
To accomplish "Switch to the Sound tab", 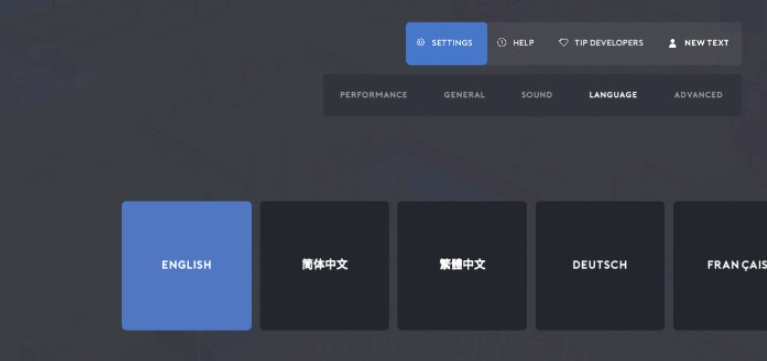I will click(x=537, y=95).
